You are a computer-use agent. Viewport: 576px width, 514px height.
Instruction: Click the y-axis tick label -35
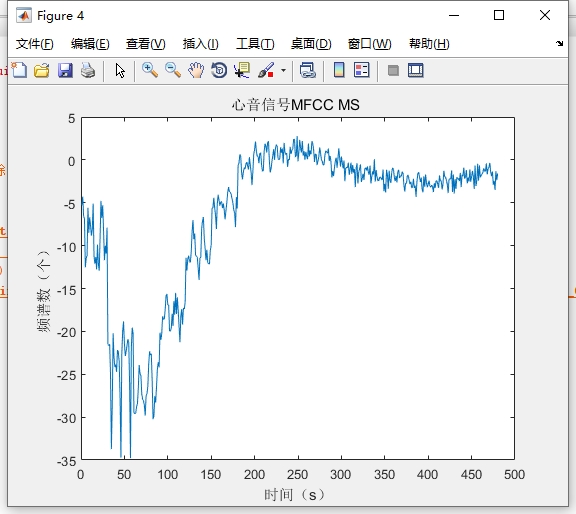pyautogui.click(x=66, y=461)
